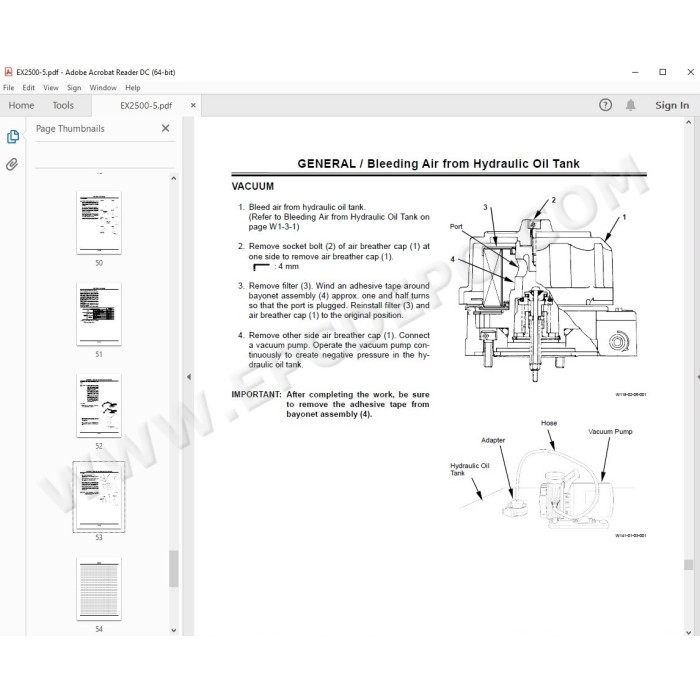The height and width of the screenshot is (700, 700).
Task: Select the EX2500-5.pdf document tab
Action: click(146, 106)
